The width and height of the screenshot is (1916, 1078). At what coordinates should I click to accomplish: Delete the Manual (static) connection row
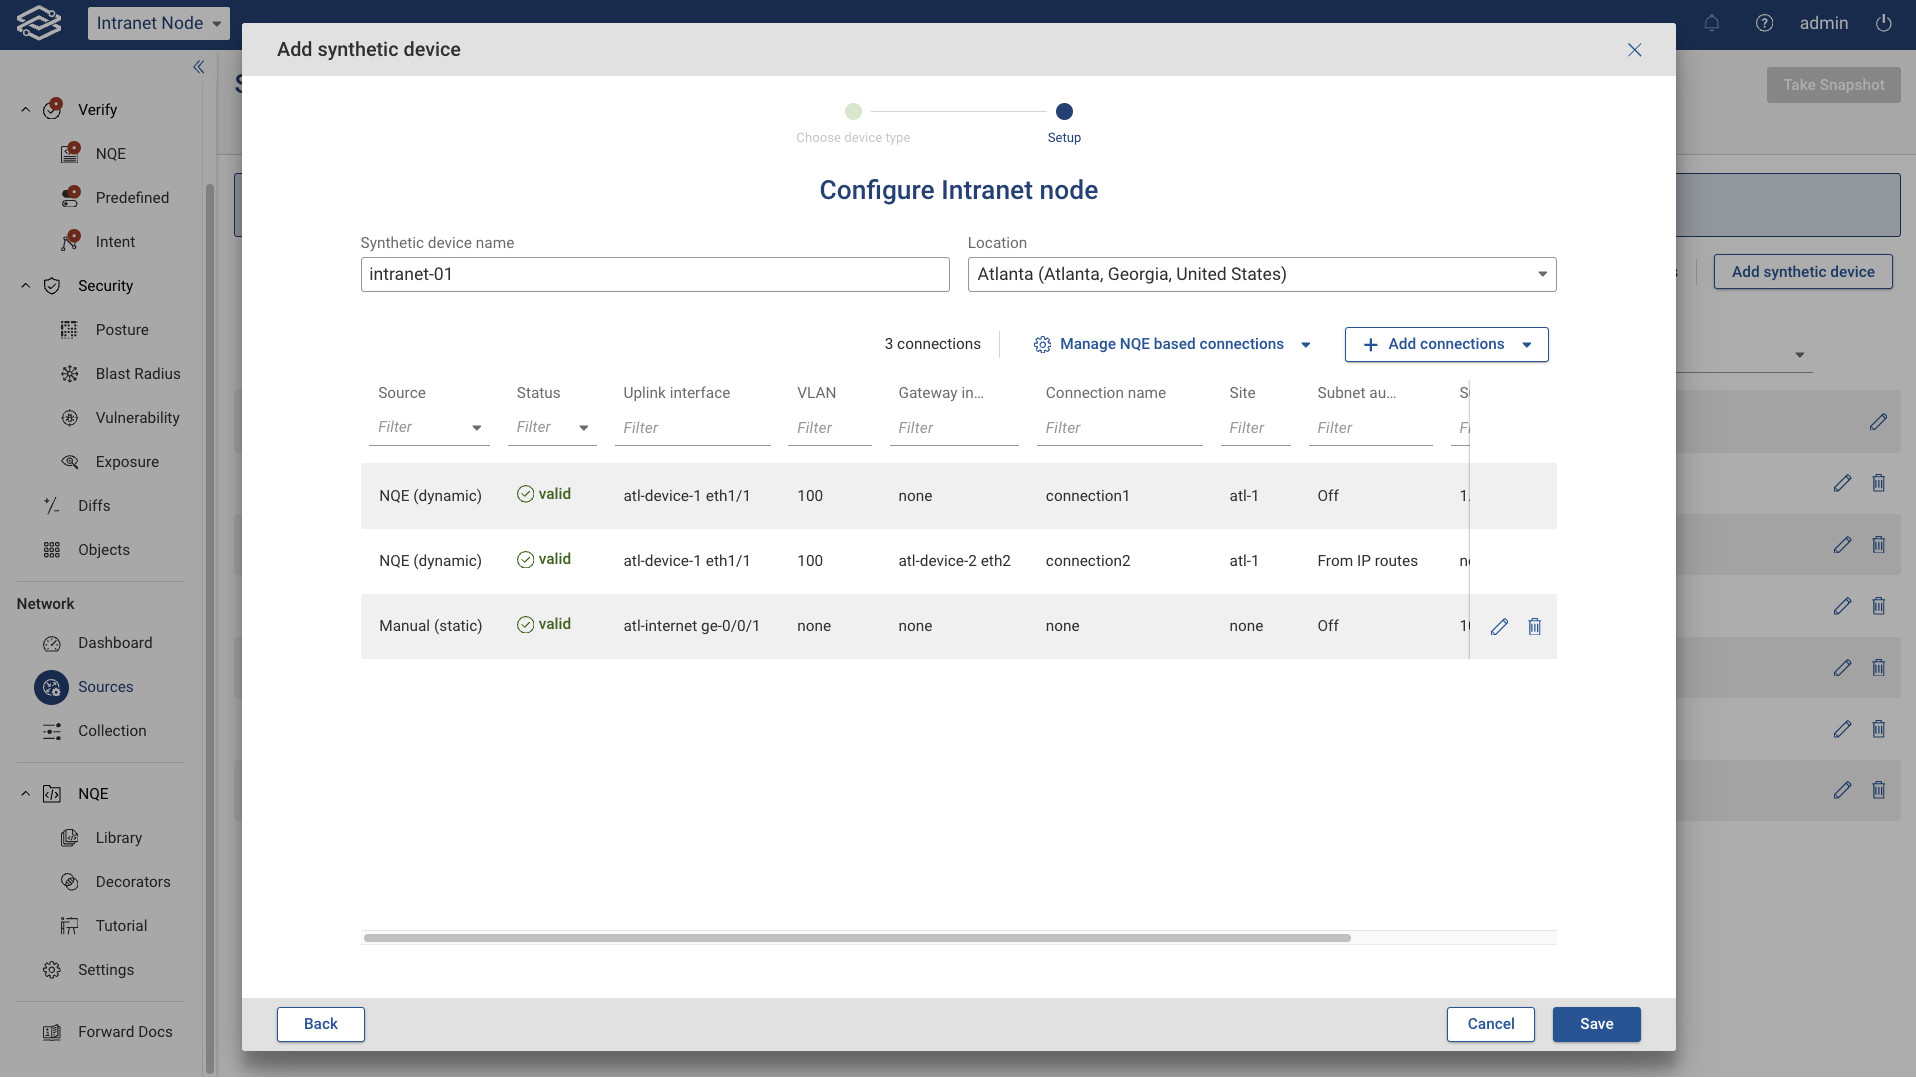pos(1535,627)
